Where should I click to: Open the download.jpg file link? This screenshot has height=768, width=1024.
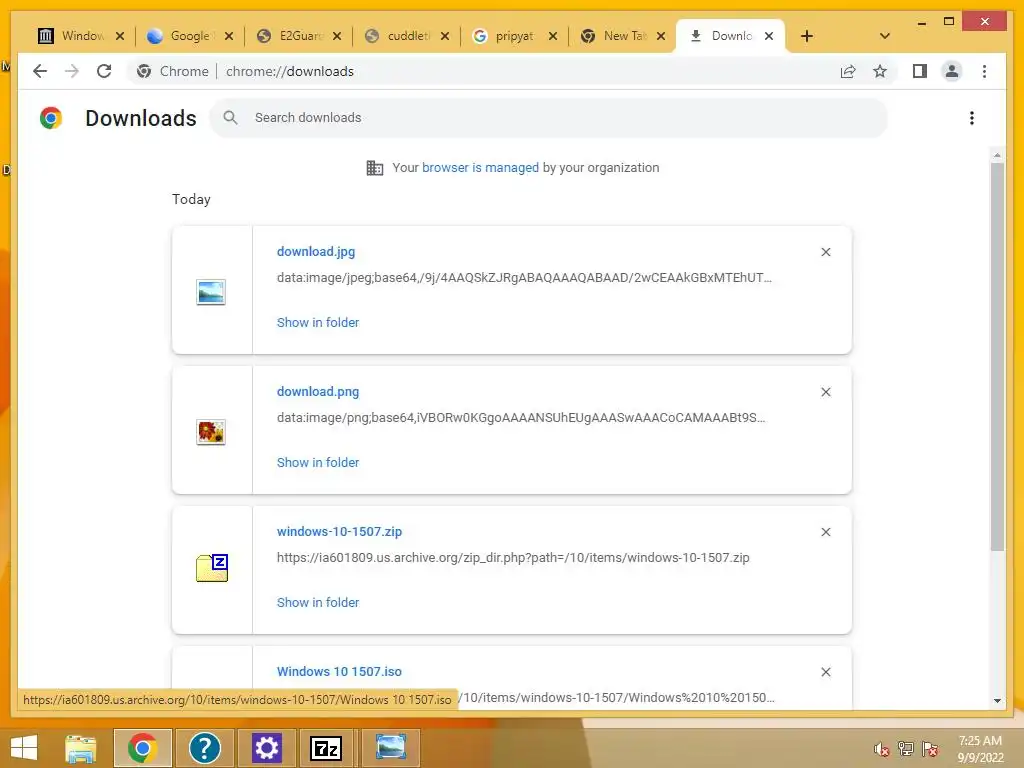coord(316,251)
